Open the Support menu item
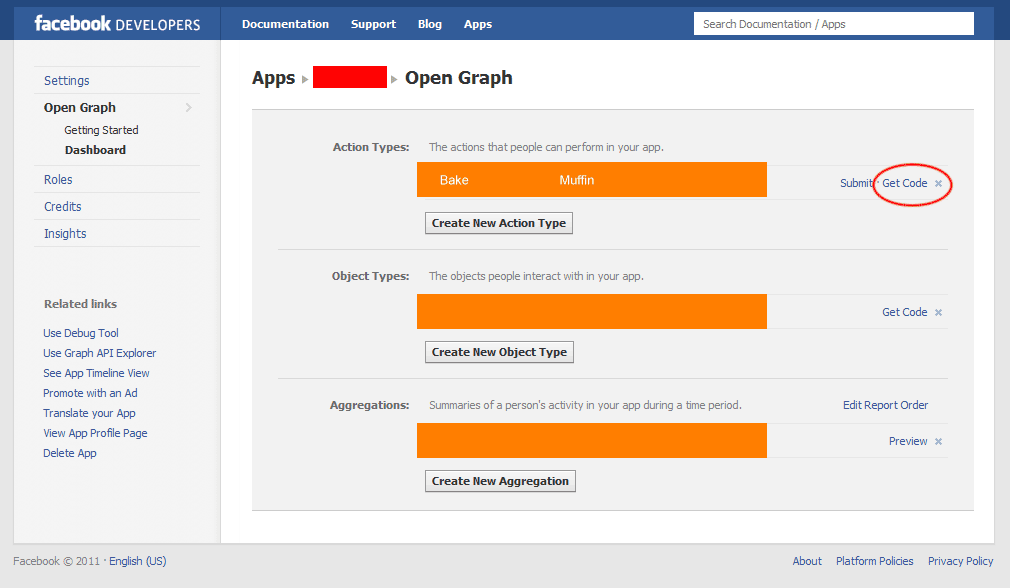Viewport: 1010px width, 588px height. (x=373, y=24)
